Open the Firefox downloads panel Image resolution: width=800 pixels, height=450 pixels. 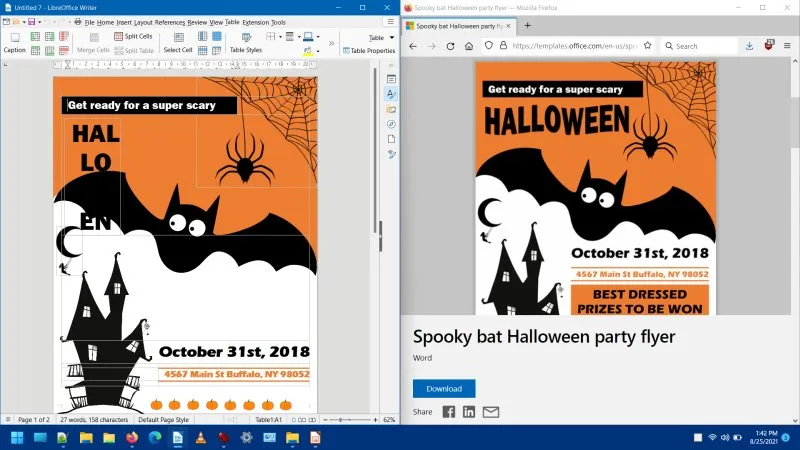[750, 46]
